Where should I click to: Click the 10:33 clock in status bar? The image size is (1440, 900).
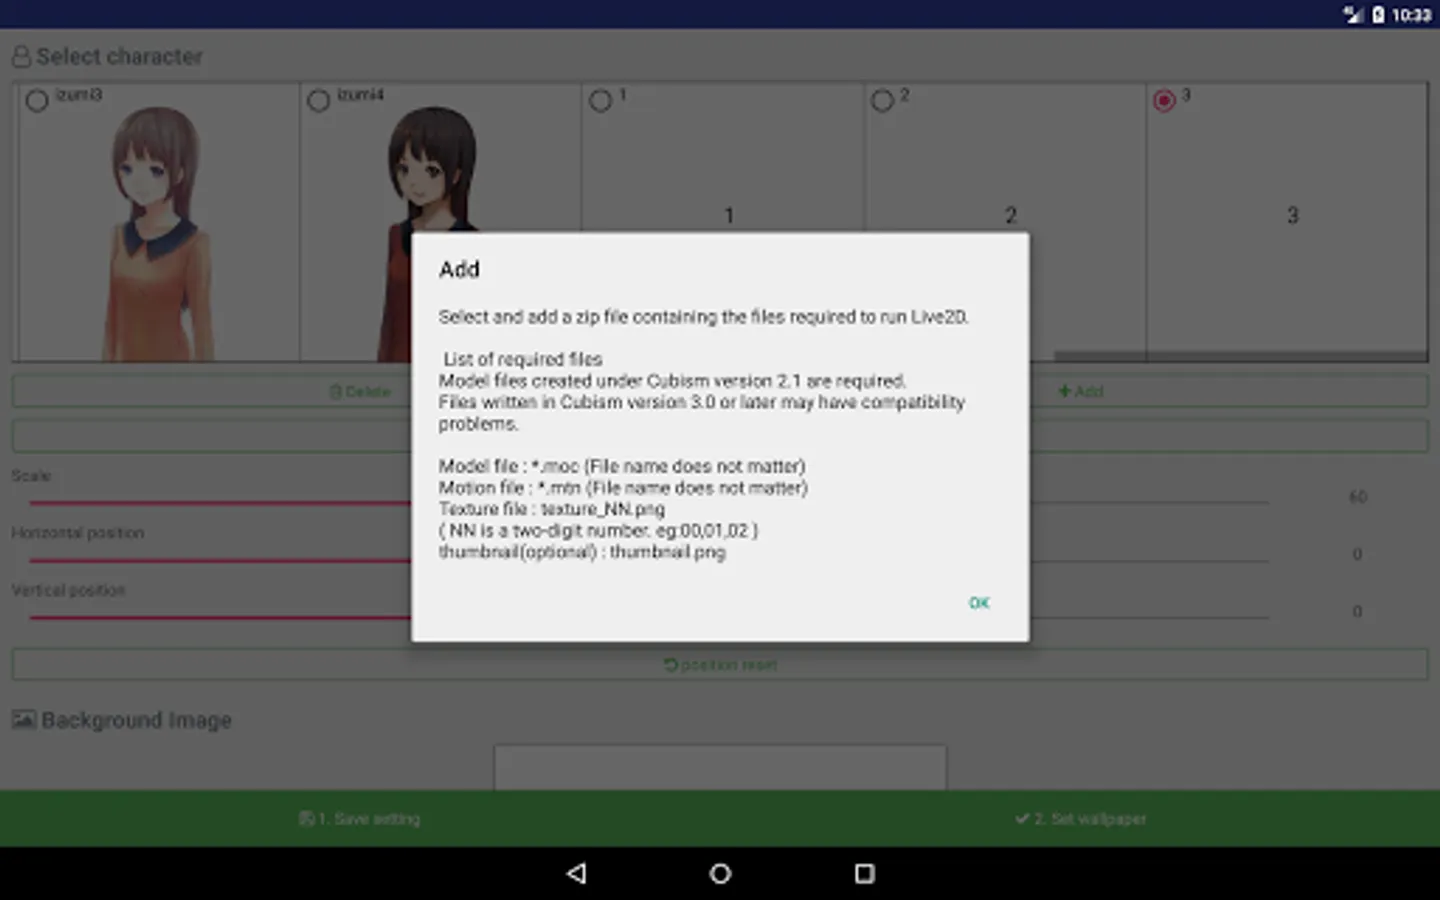(x=1411, y=14)
